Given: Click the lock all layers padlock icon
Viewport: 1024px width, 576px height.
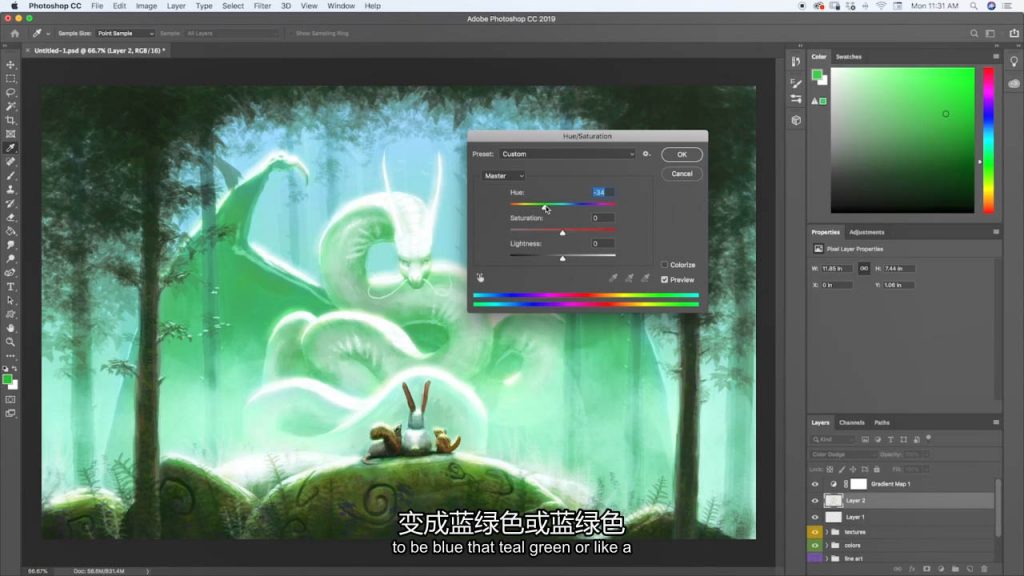Looking at the screenshot, I should [876, 469].
